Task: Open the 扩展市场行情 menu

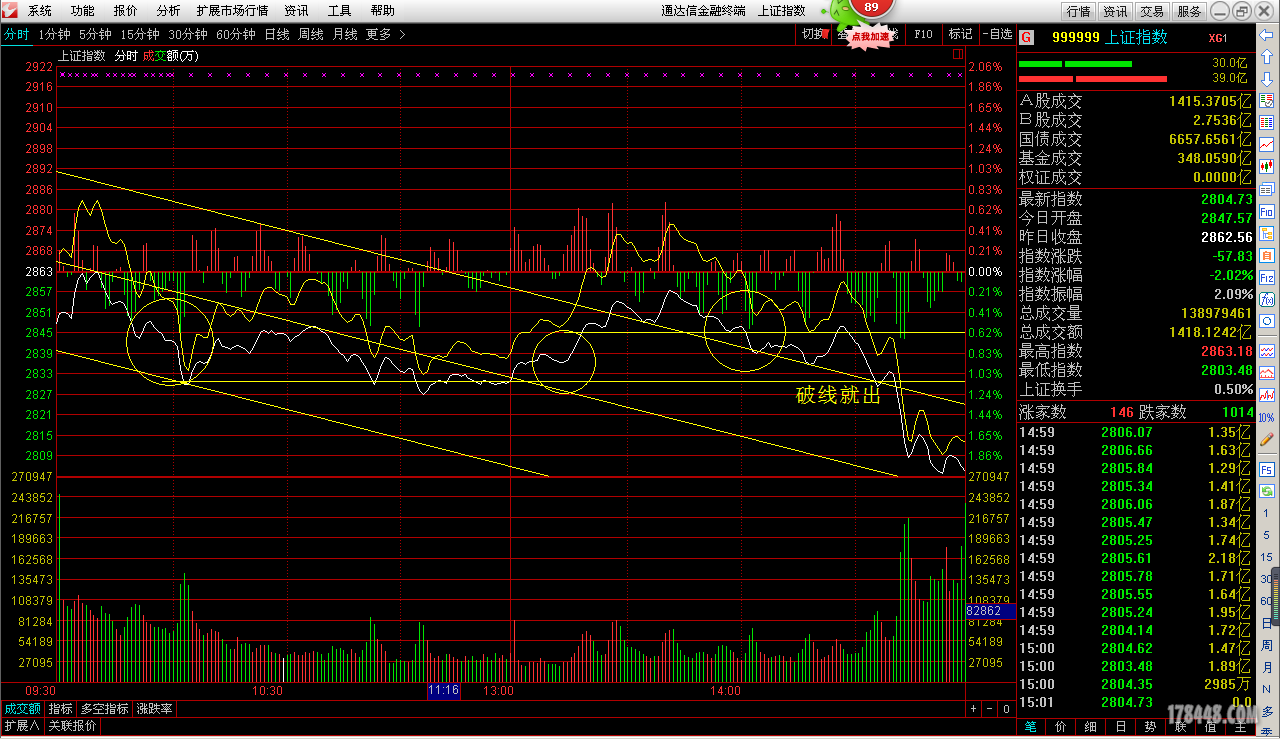Action: click(x=232, y=10)
